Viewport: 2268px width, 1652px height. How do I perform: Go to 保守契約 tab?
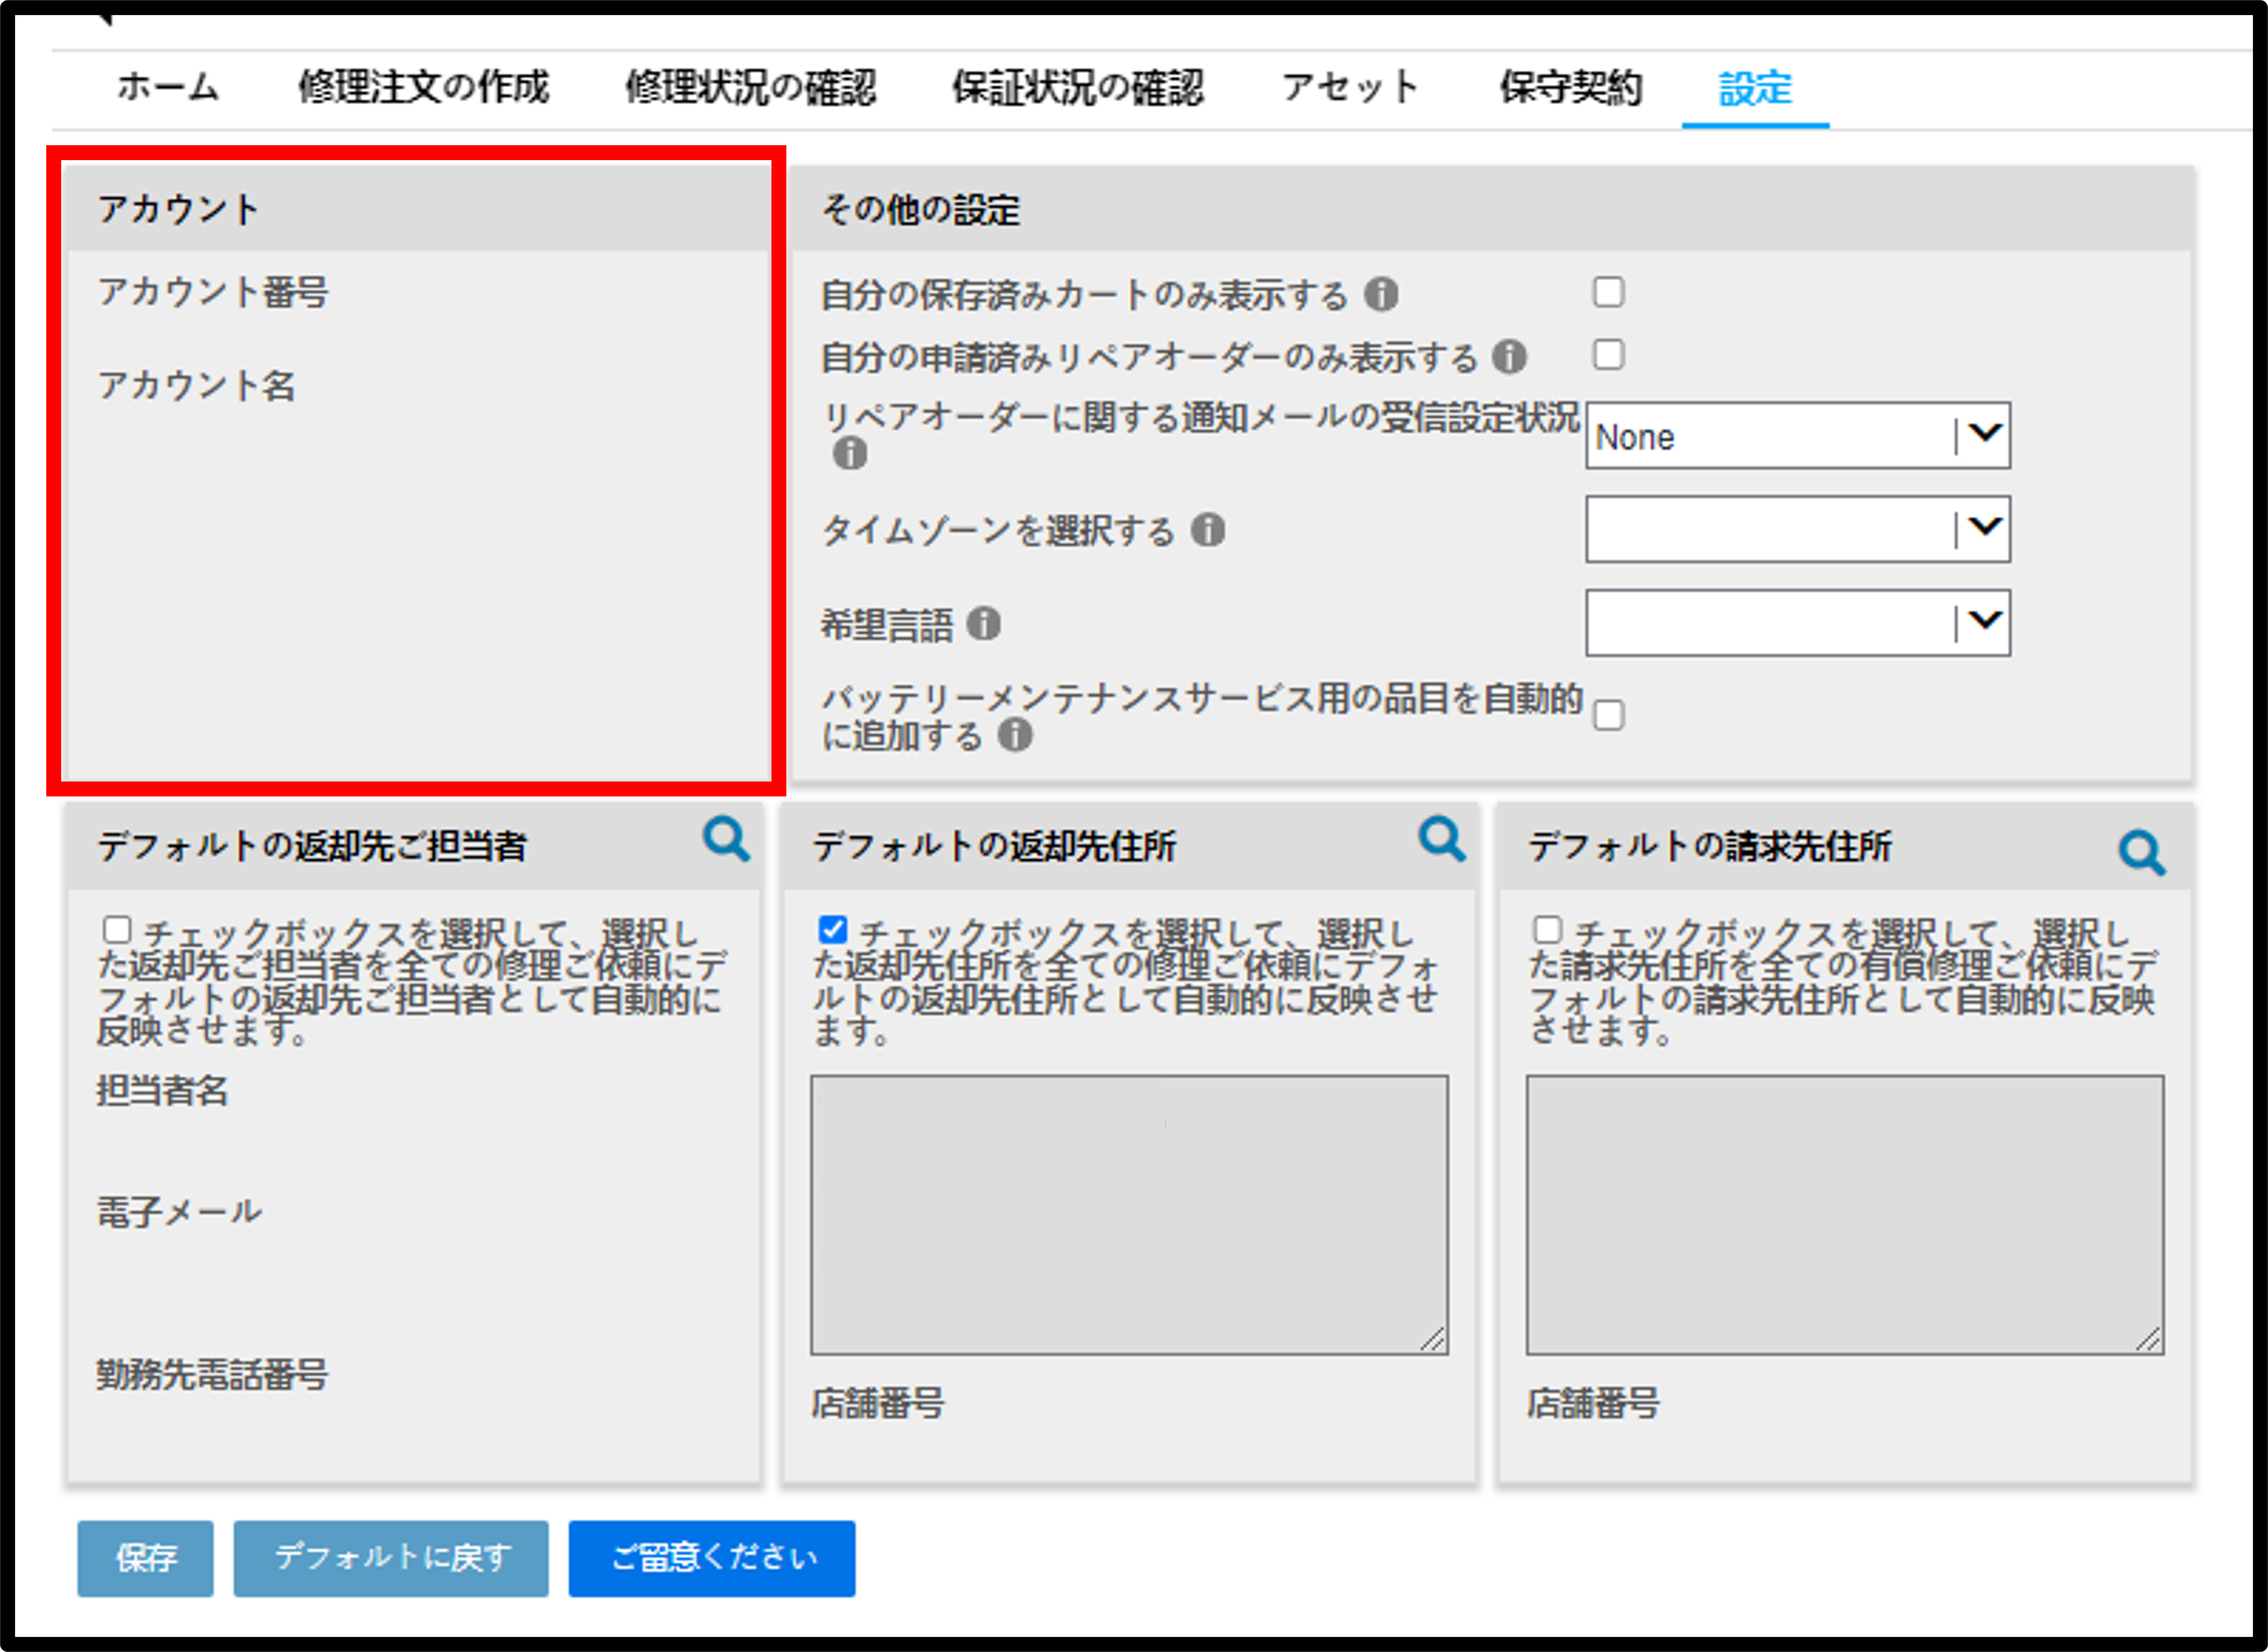(x=1571, y=87)
